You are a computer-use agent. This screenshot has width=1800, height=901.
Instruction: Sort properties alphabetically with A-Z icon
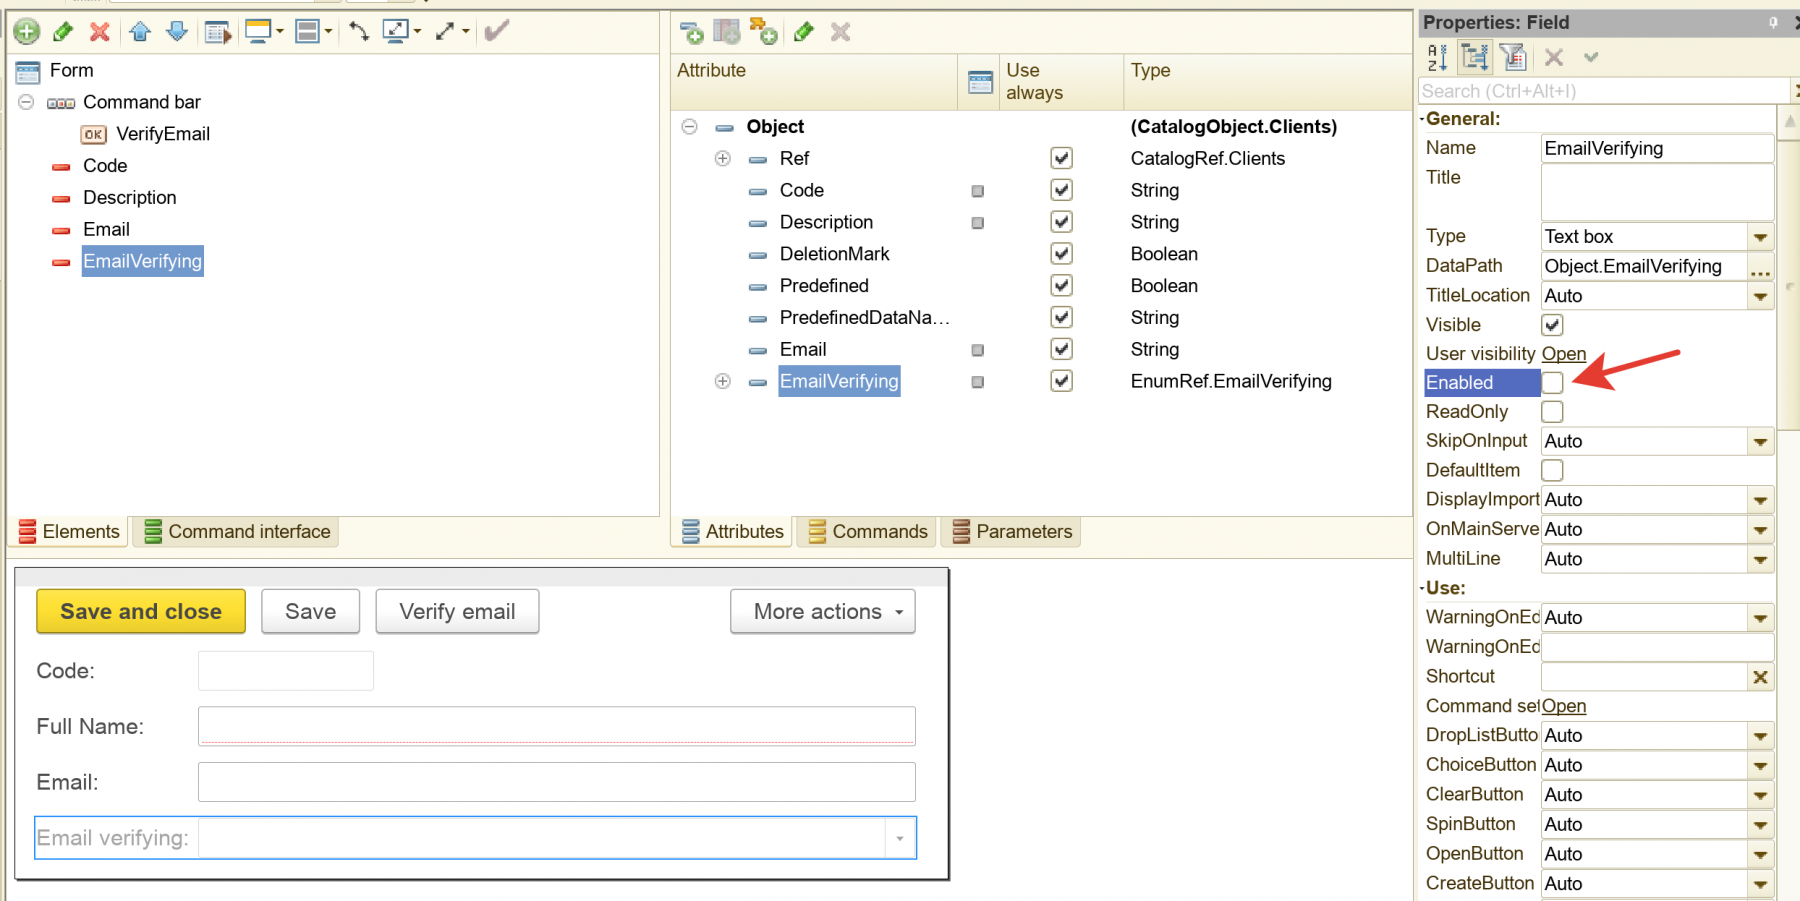tap(1437, 58)
